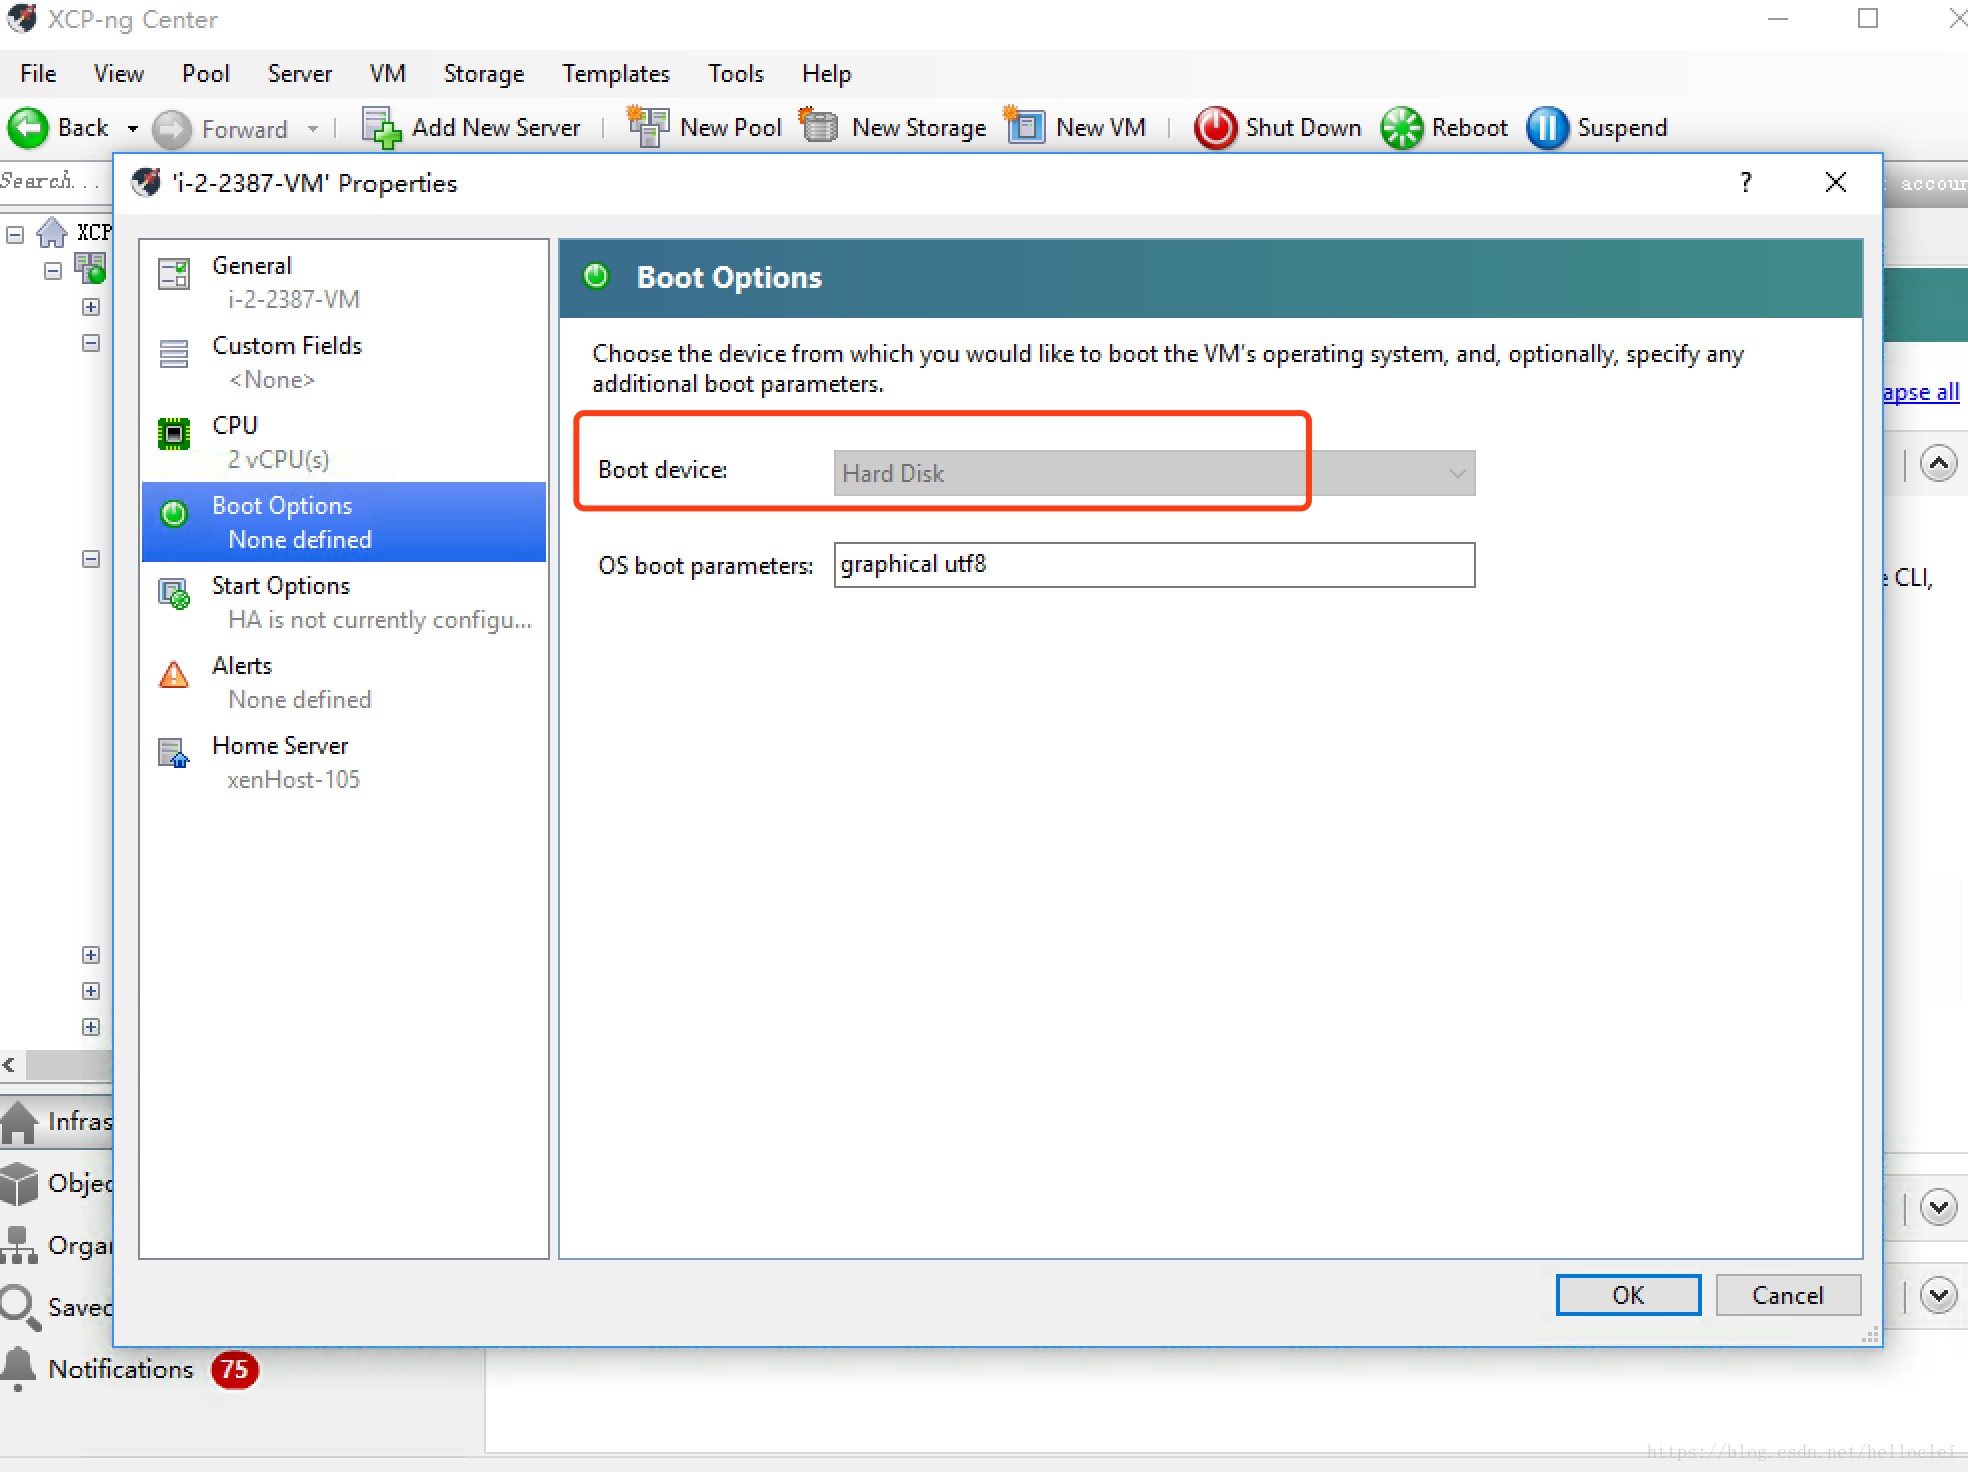Open the General properties page

[x=344, y=282]
